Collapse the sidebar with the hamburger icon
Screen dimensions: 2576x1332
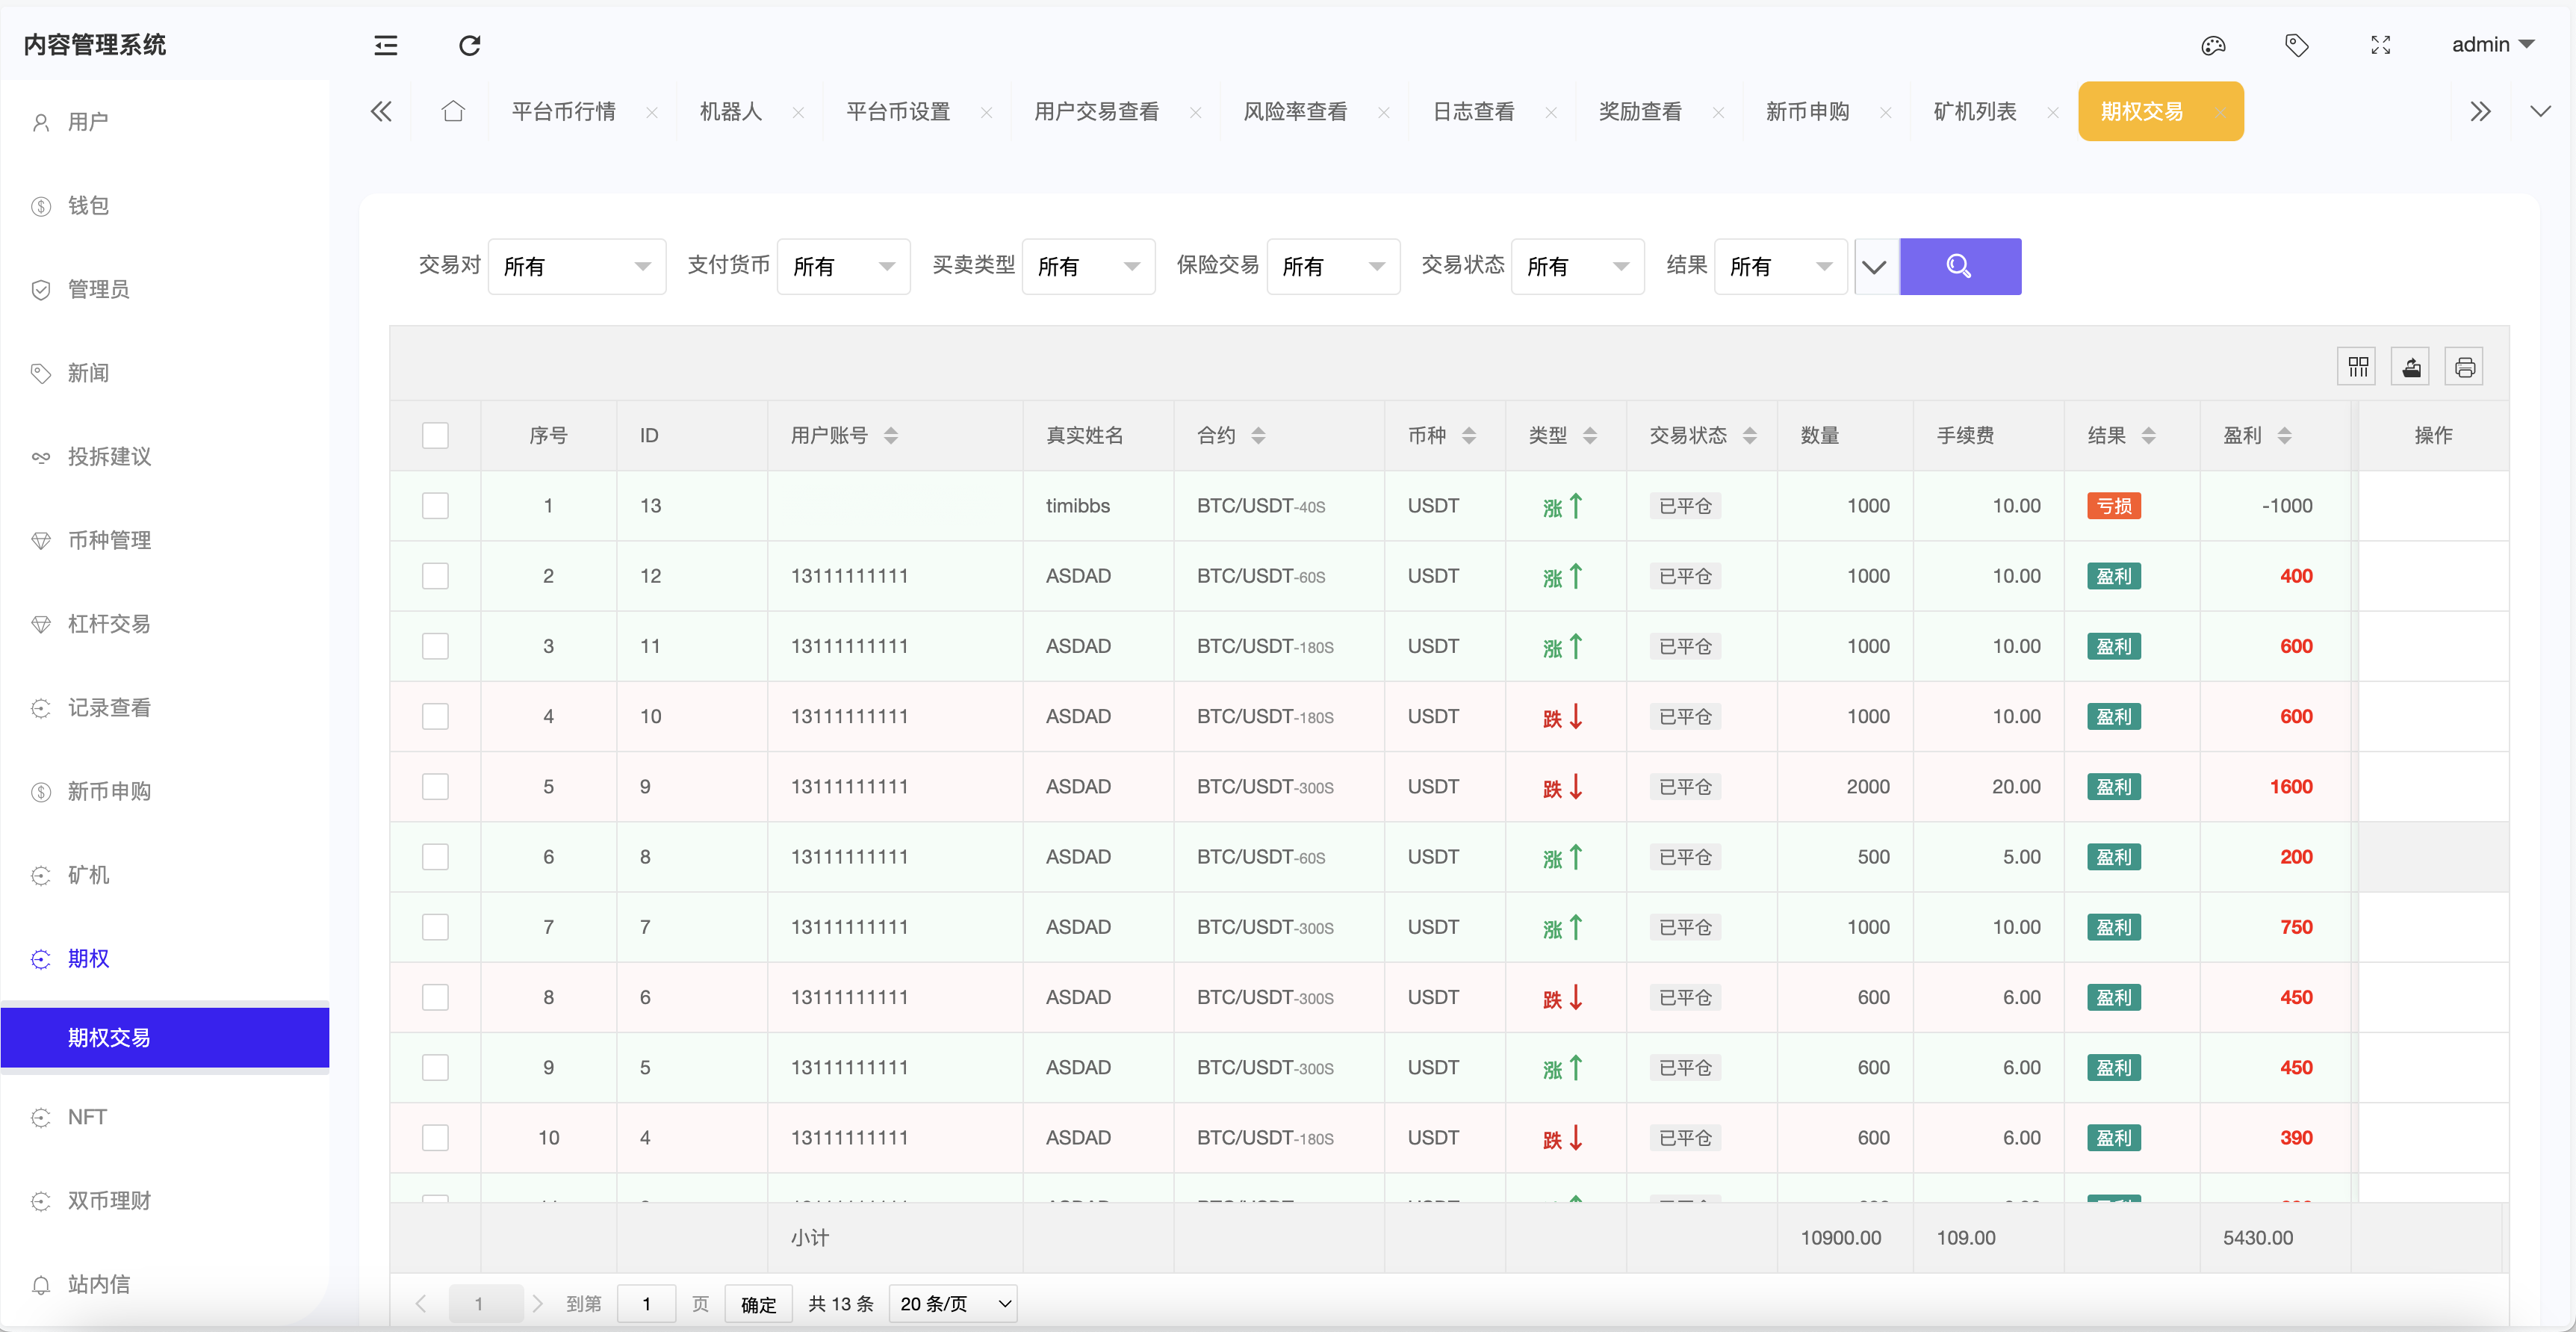click(385, 45)
